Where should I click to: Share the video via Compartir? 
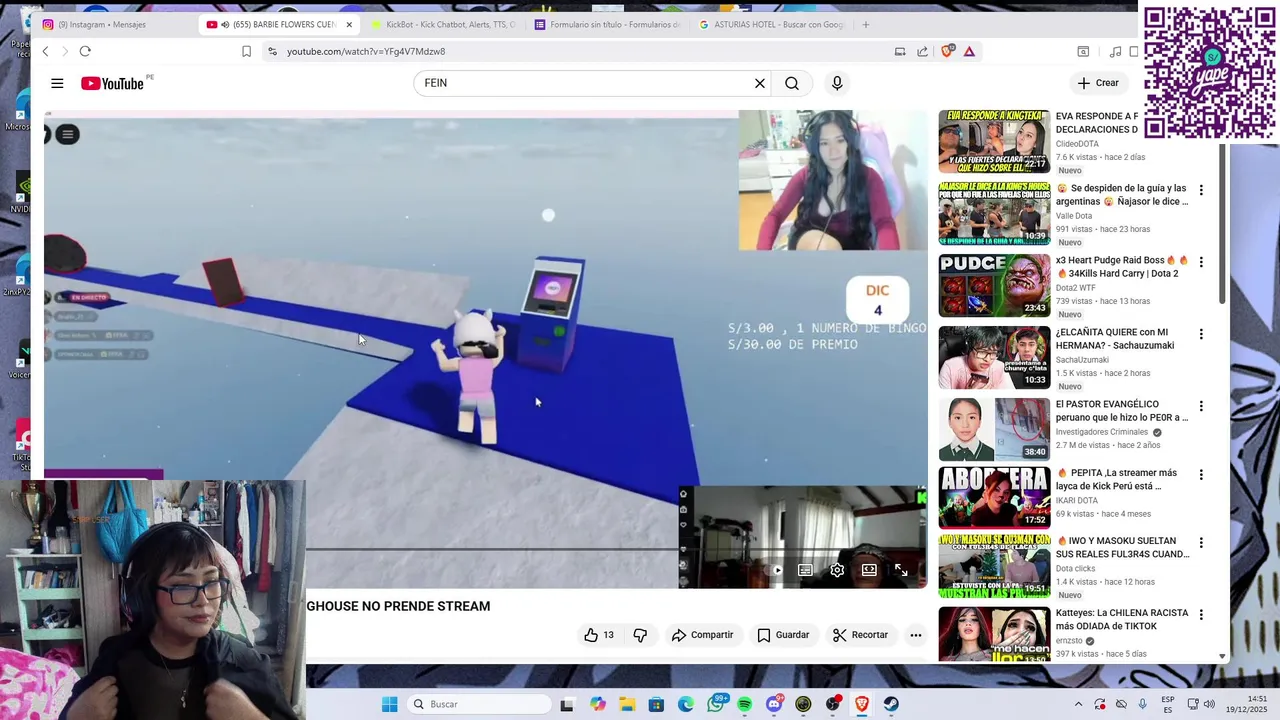[x=703, y=635]
